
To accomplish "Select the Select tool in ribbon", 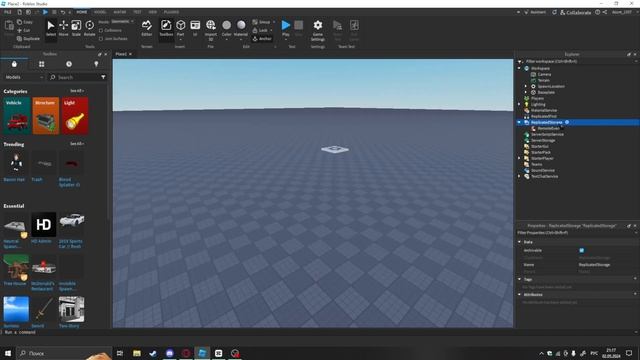I will (51, 28).
